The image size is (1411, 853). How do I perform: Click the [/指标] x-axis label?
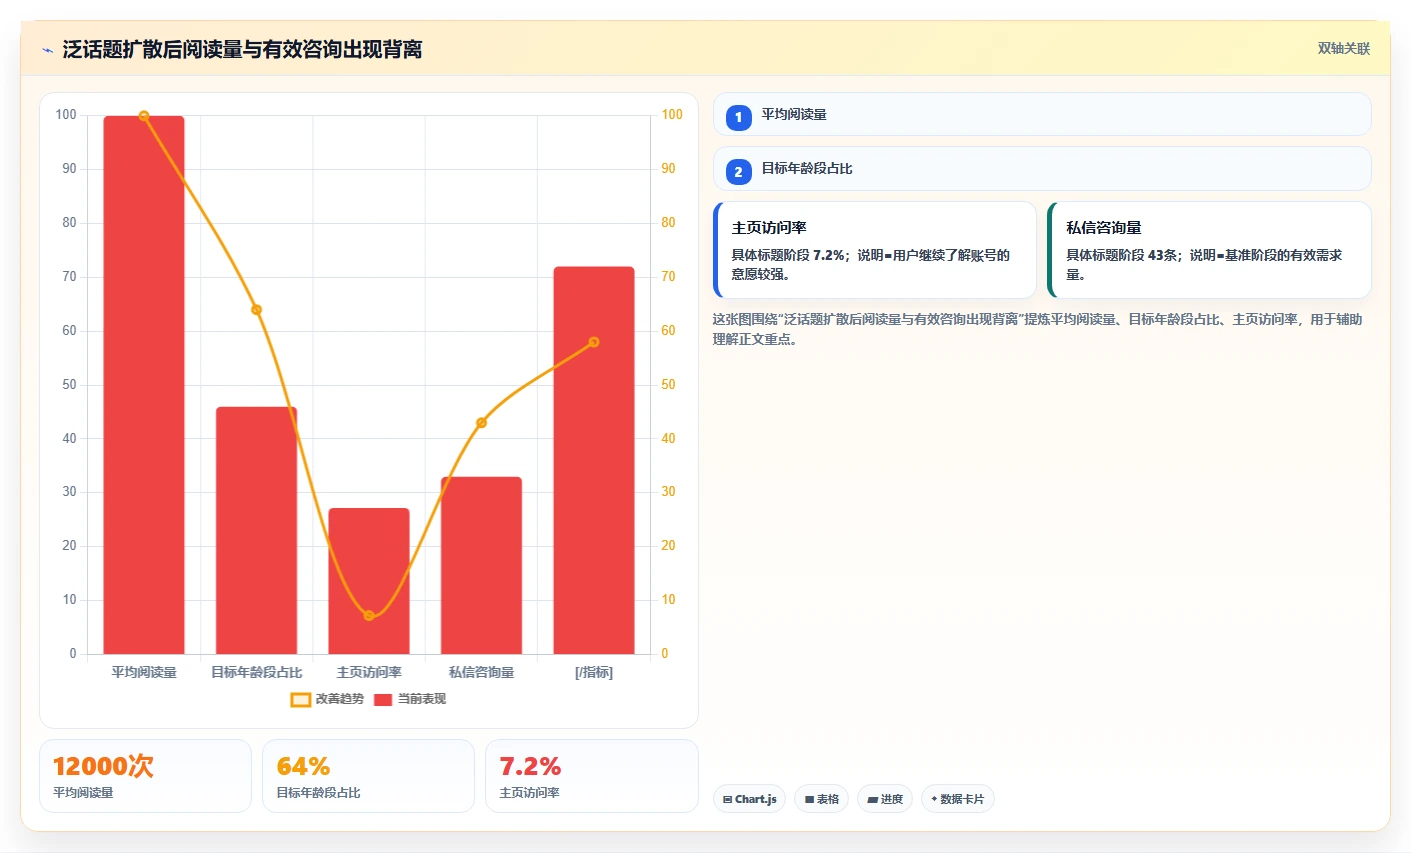(x=594, y=673)
